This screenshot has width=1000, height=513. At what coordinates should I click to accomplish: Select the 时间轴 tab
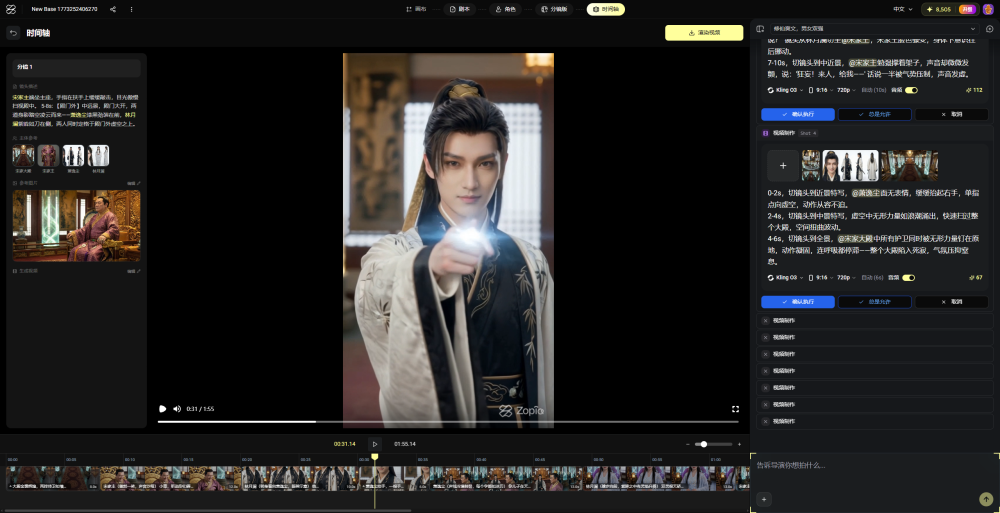pos(605,10)
